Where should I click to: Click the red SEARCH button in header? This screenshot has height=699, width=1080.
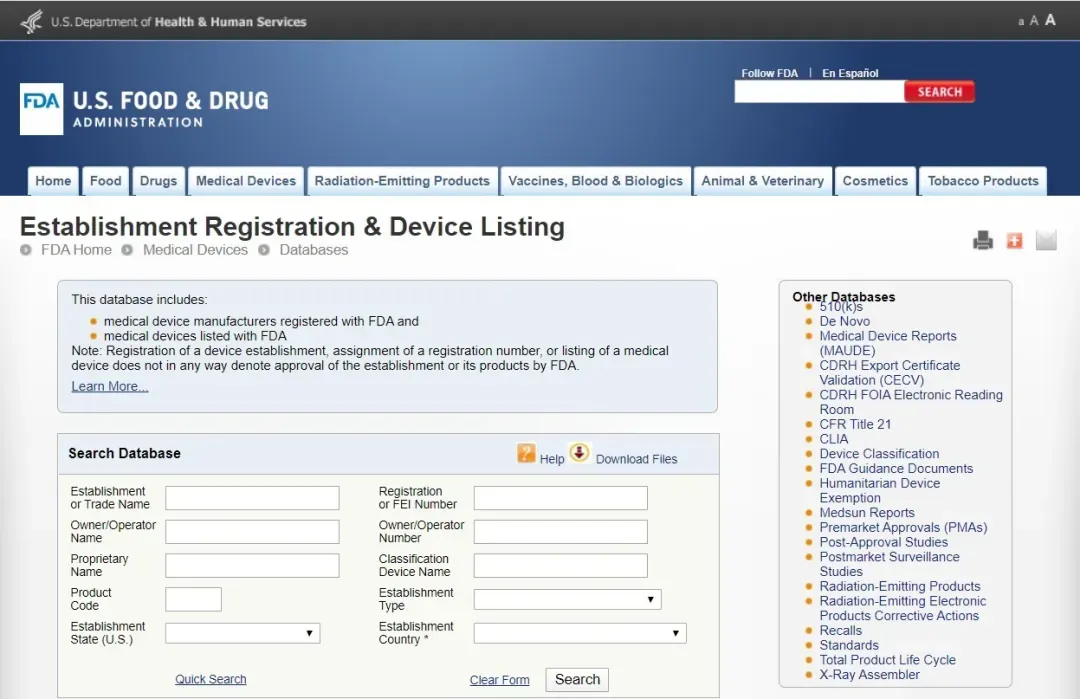pyautogui.click(x=939, y=92)
